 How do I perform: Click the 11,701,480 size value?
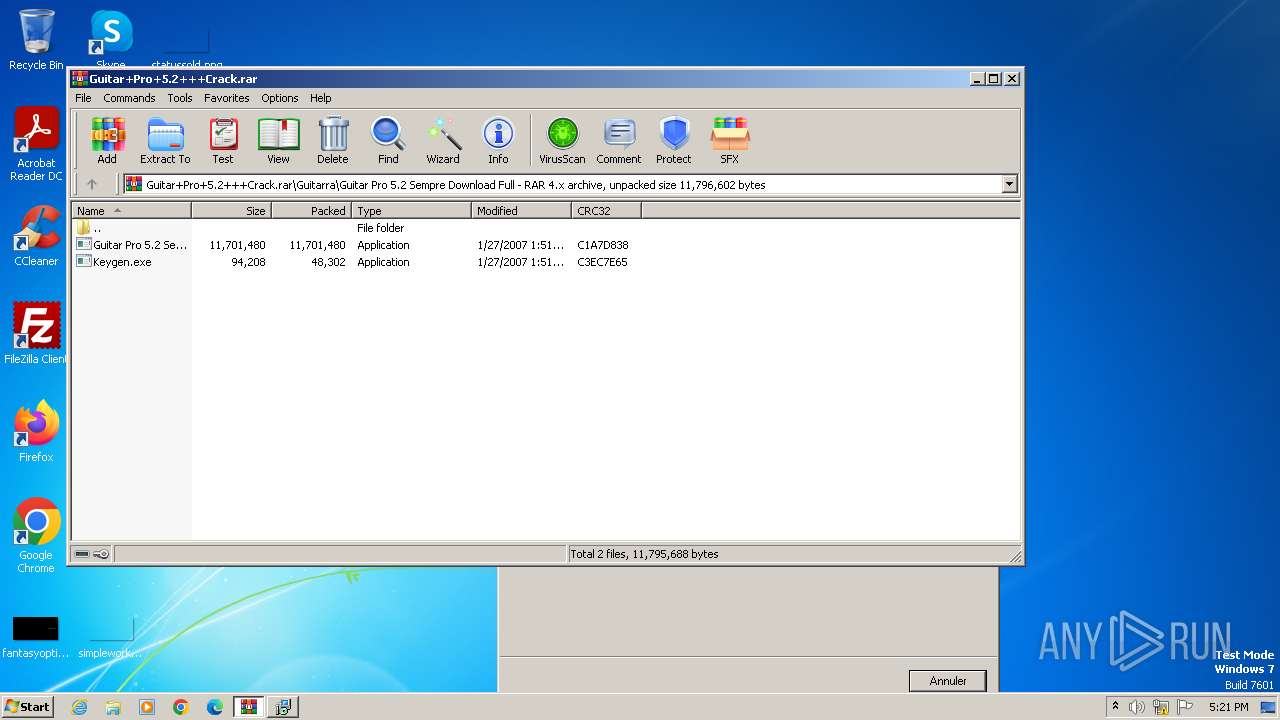point(237,245)
